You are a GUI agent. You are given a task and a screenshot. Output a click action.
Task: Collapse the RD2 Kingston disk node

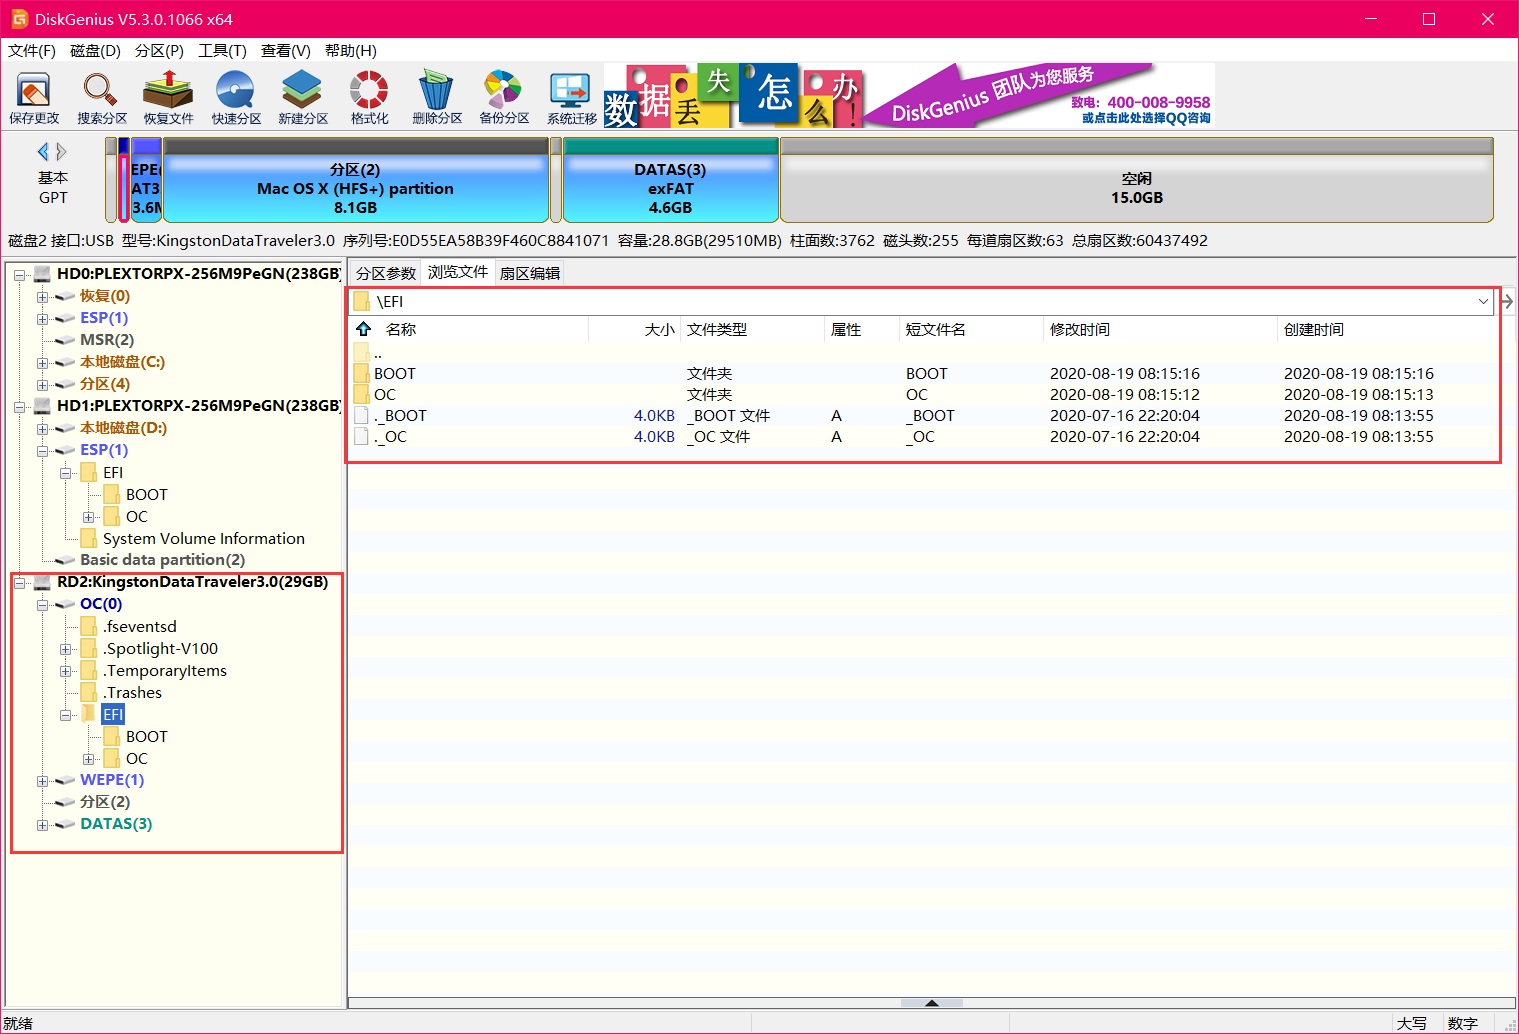[x=19, y=582]
